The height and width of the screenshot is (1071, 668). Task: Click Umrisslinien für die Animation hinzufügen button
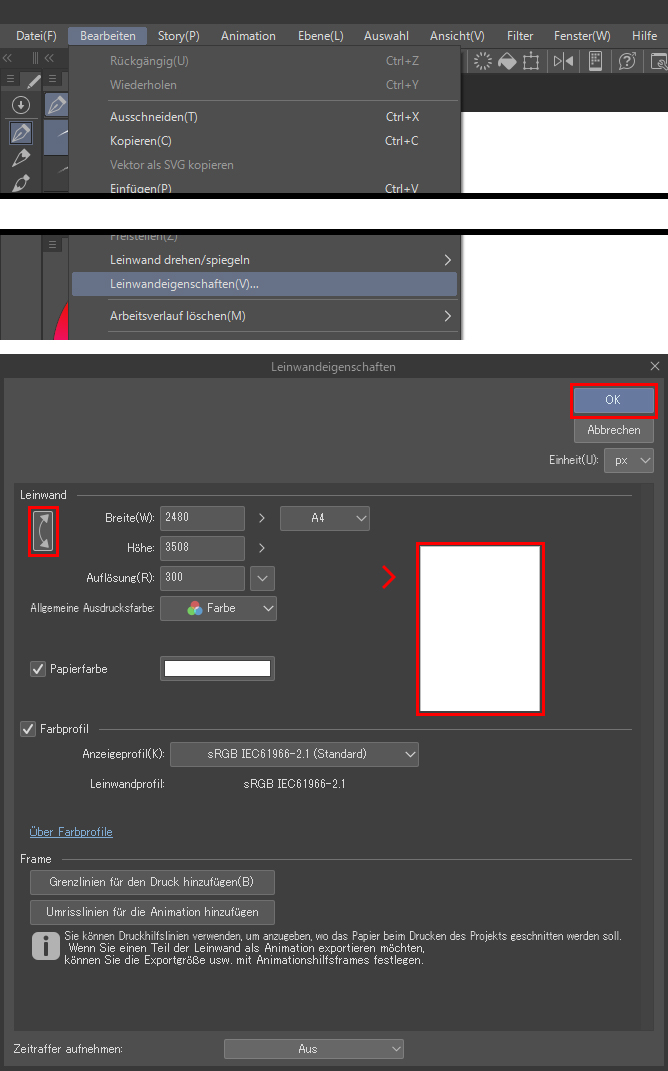point(152,912)
